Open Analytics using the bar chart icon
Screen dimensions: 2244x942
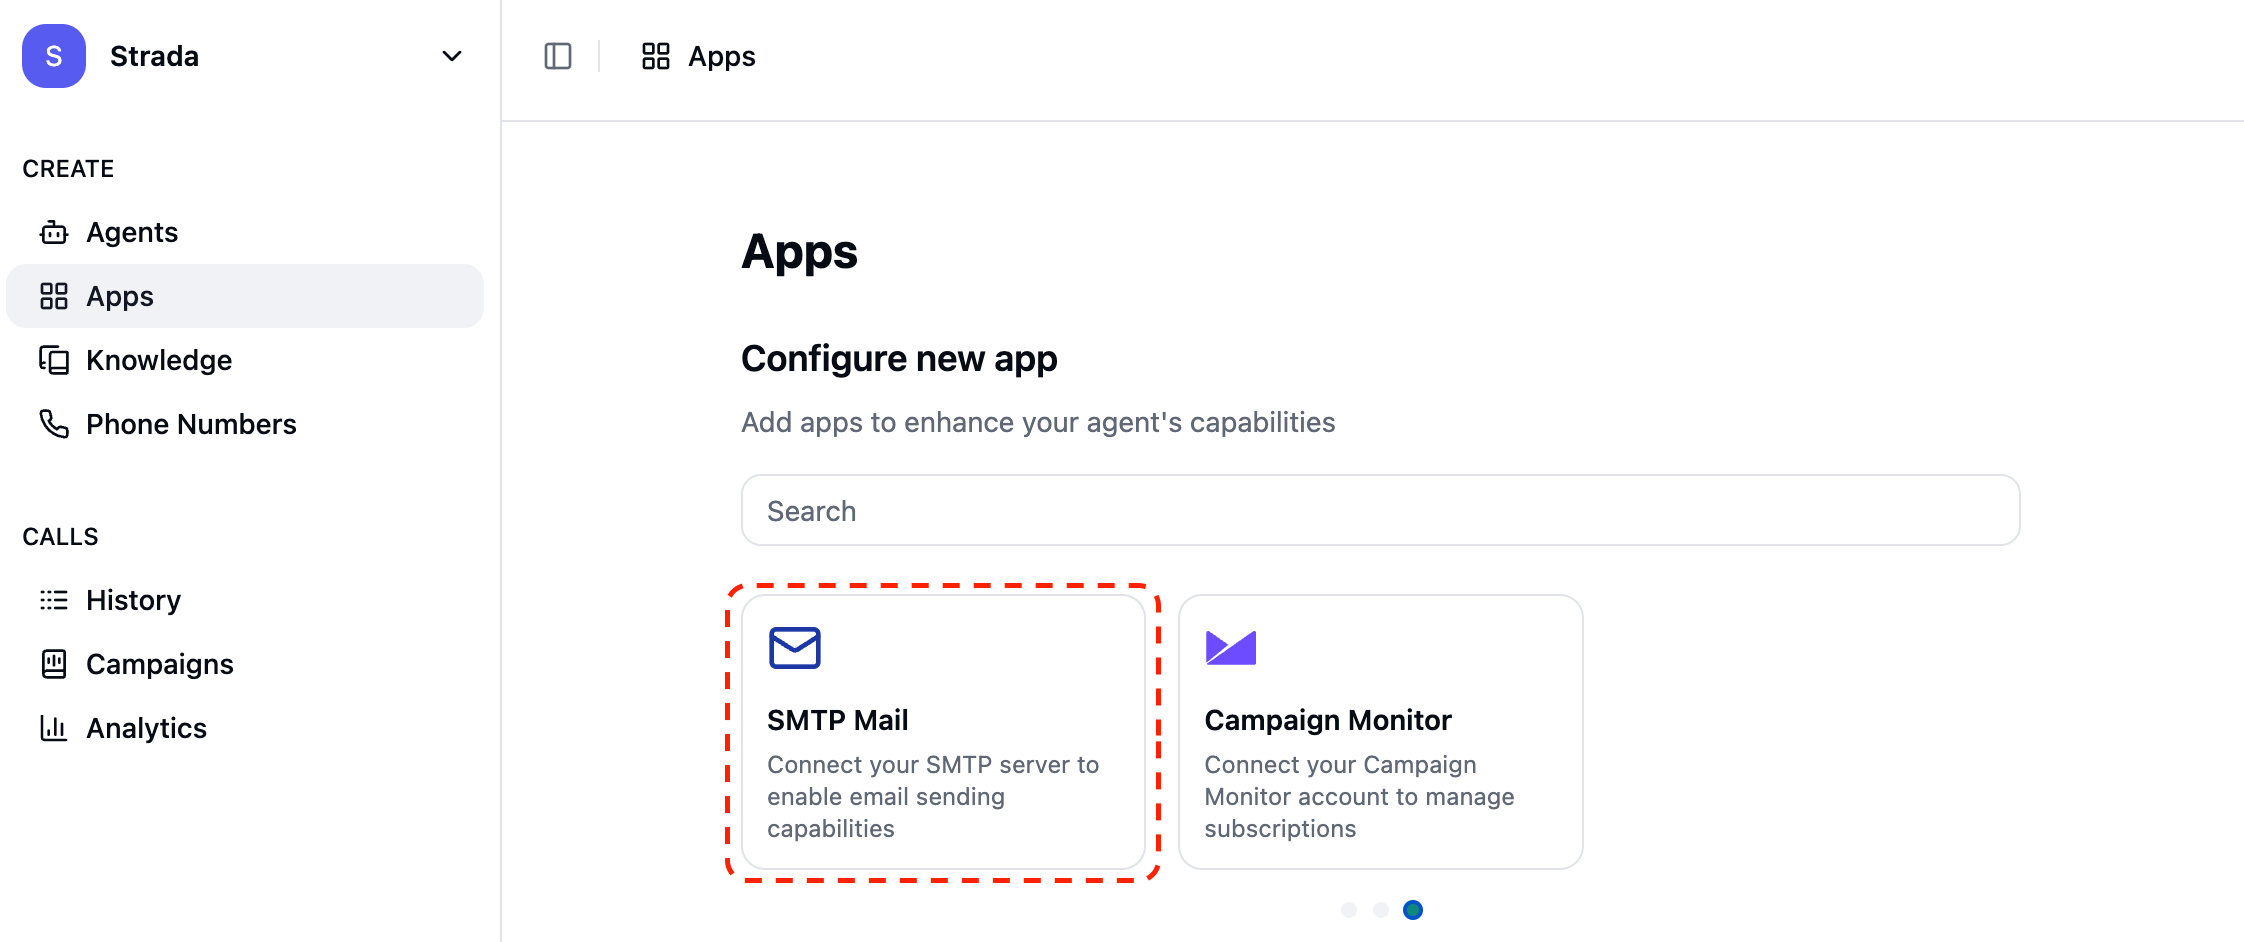pyautogui.click(x=53, y=727)
